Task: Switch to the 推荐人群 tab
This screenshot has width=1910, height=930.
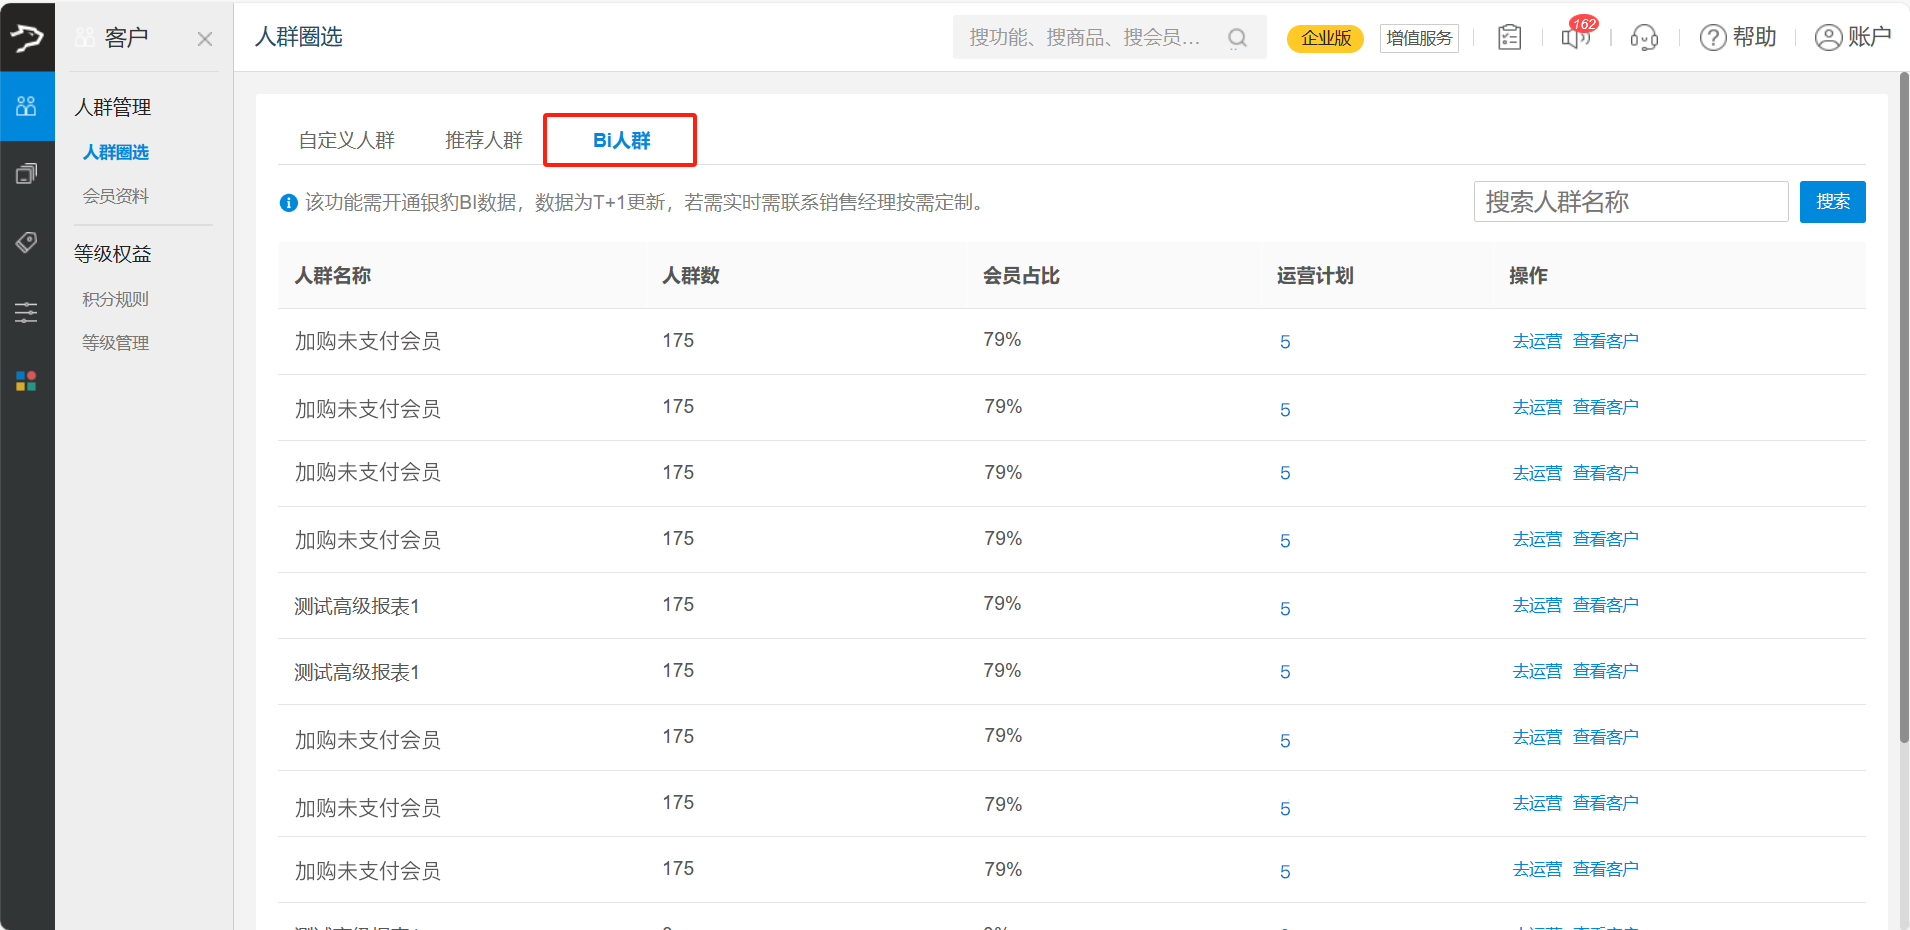Action: (x=483, y=141)
